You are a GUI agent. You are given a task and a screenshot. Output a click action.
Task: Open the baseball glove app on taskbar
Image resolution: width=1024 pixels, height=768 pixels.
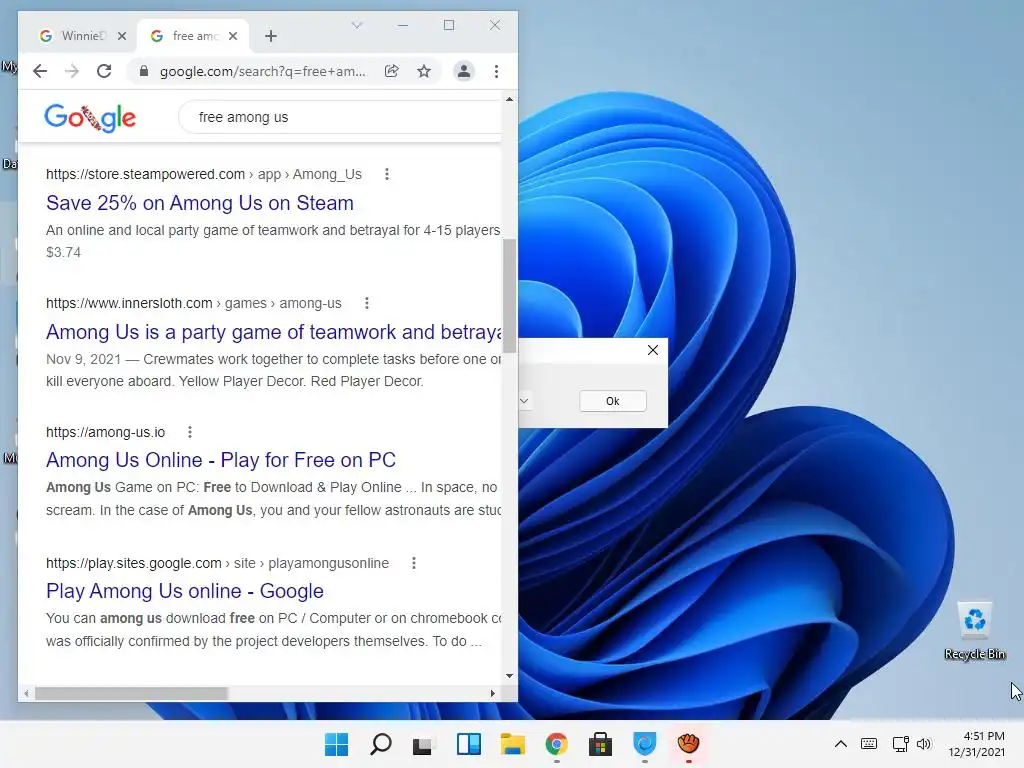[688, 744]
